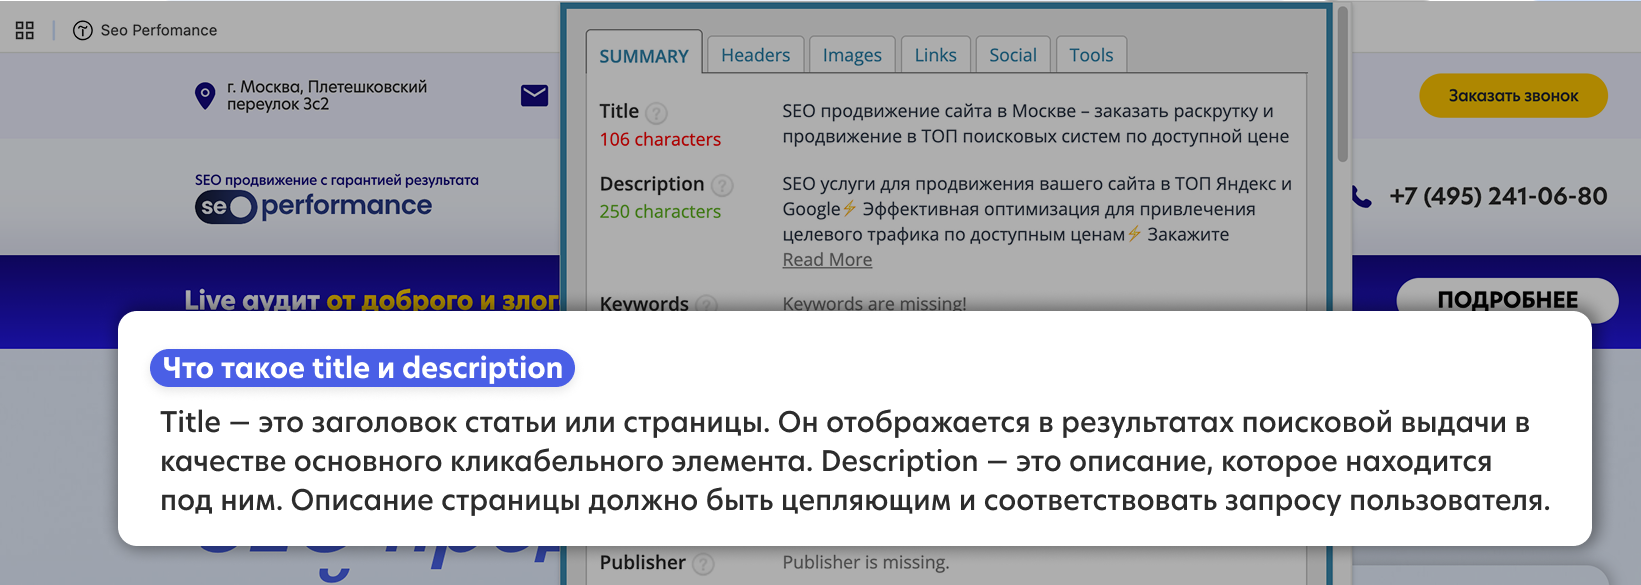Click the question mark icon beside Publisher

point(704,564)
